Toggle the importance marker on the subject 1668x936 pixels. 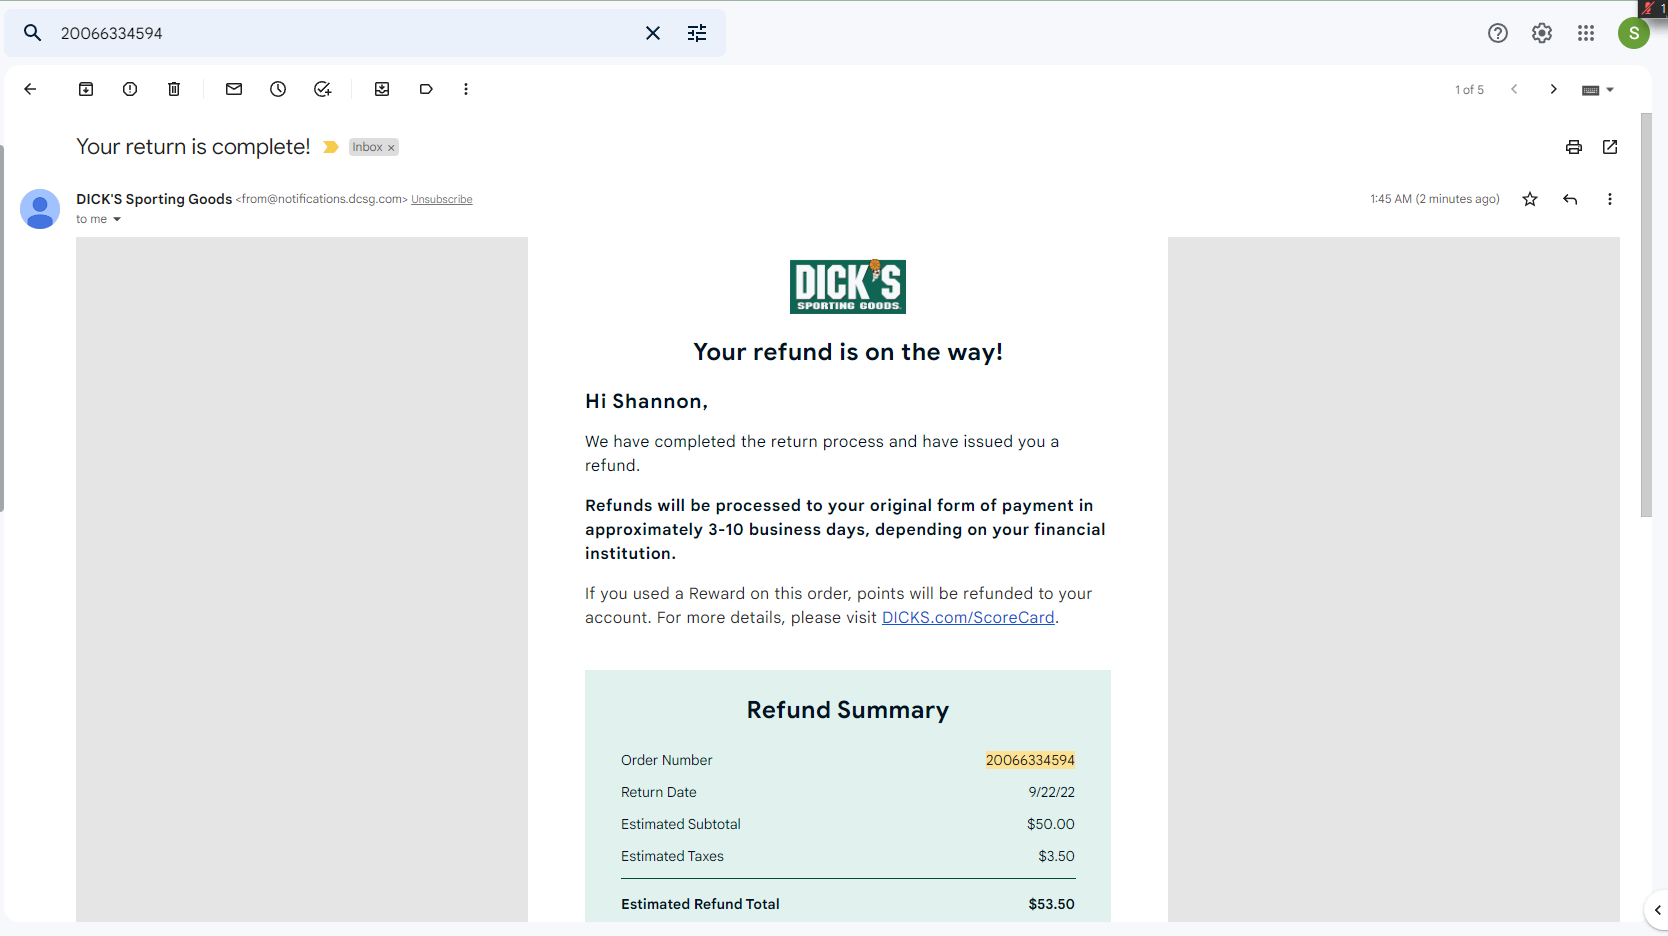[x=331, y=147]
